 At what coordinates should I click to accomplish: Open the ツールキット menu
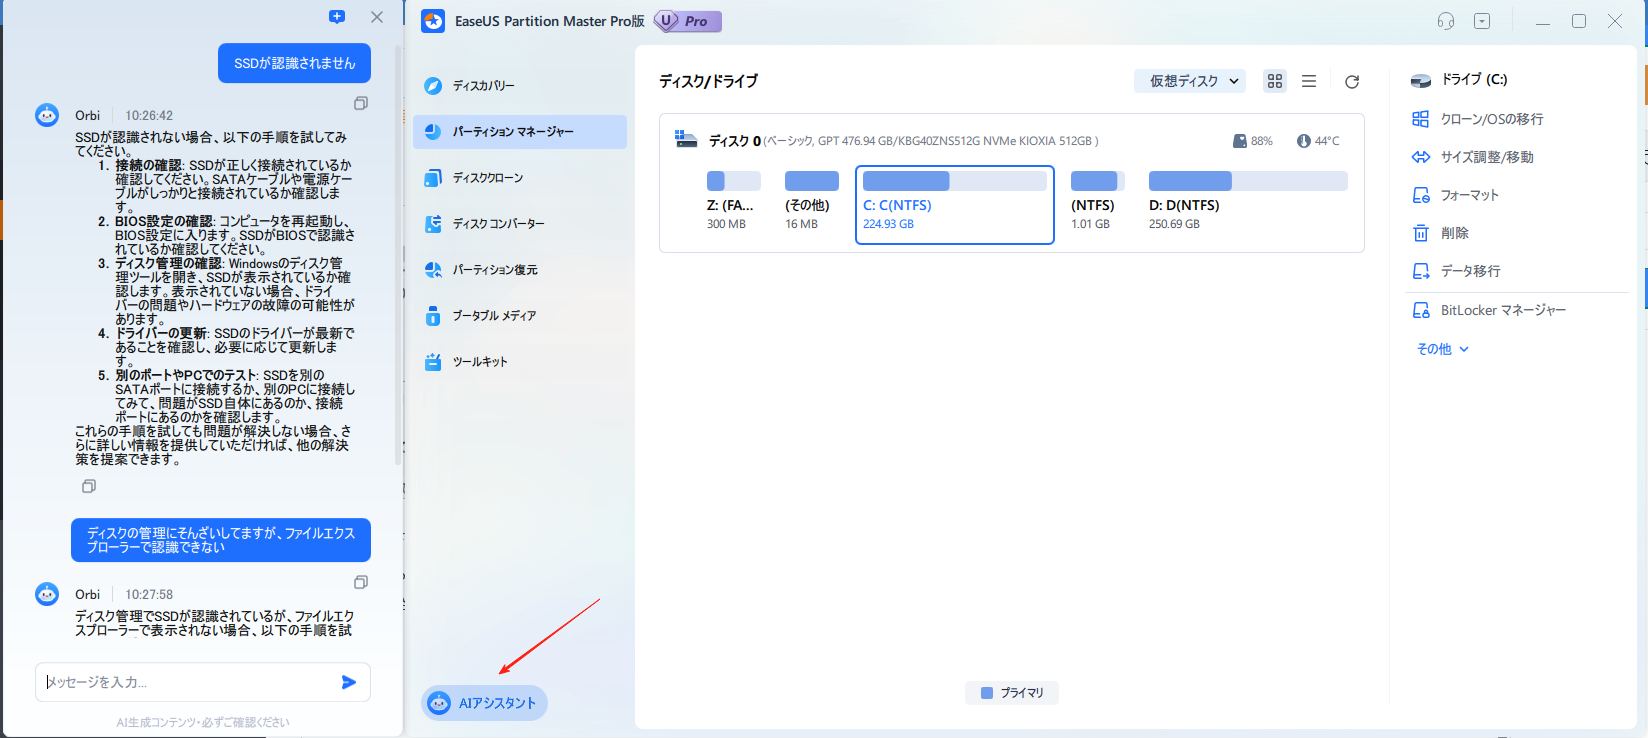(479, 362)
